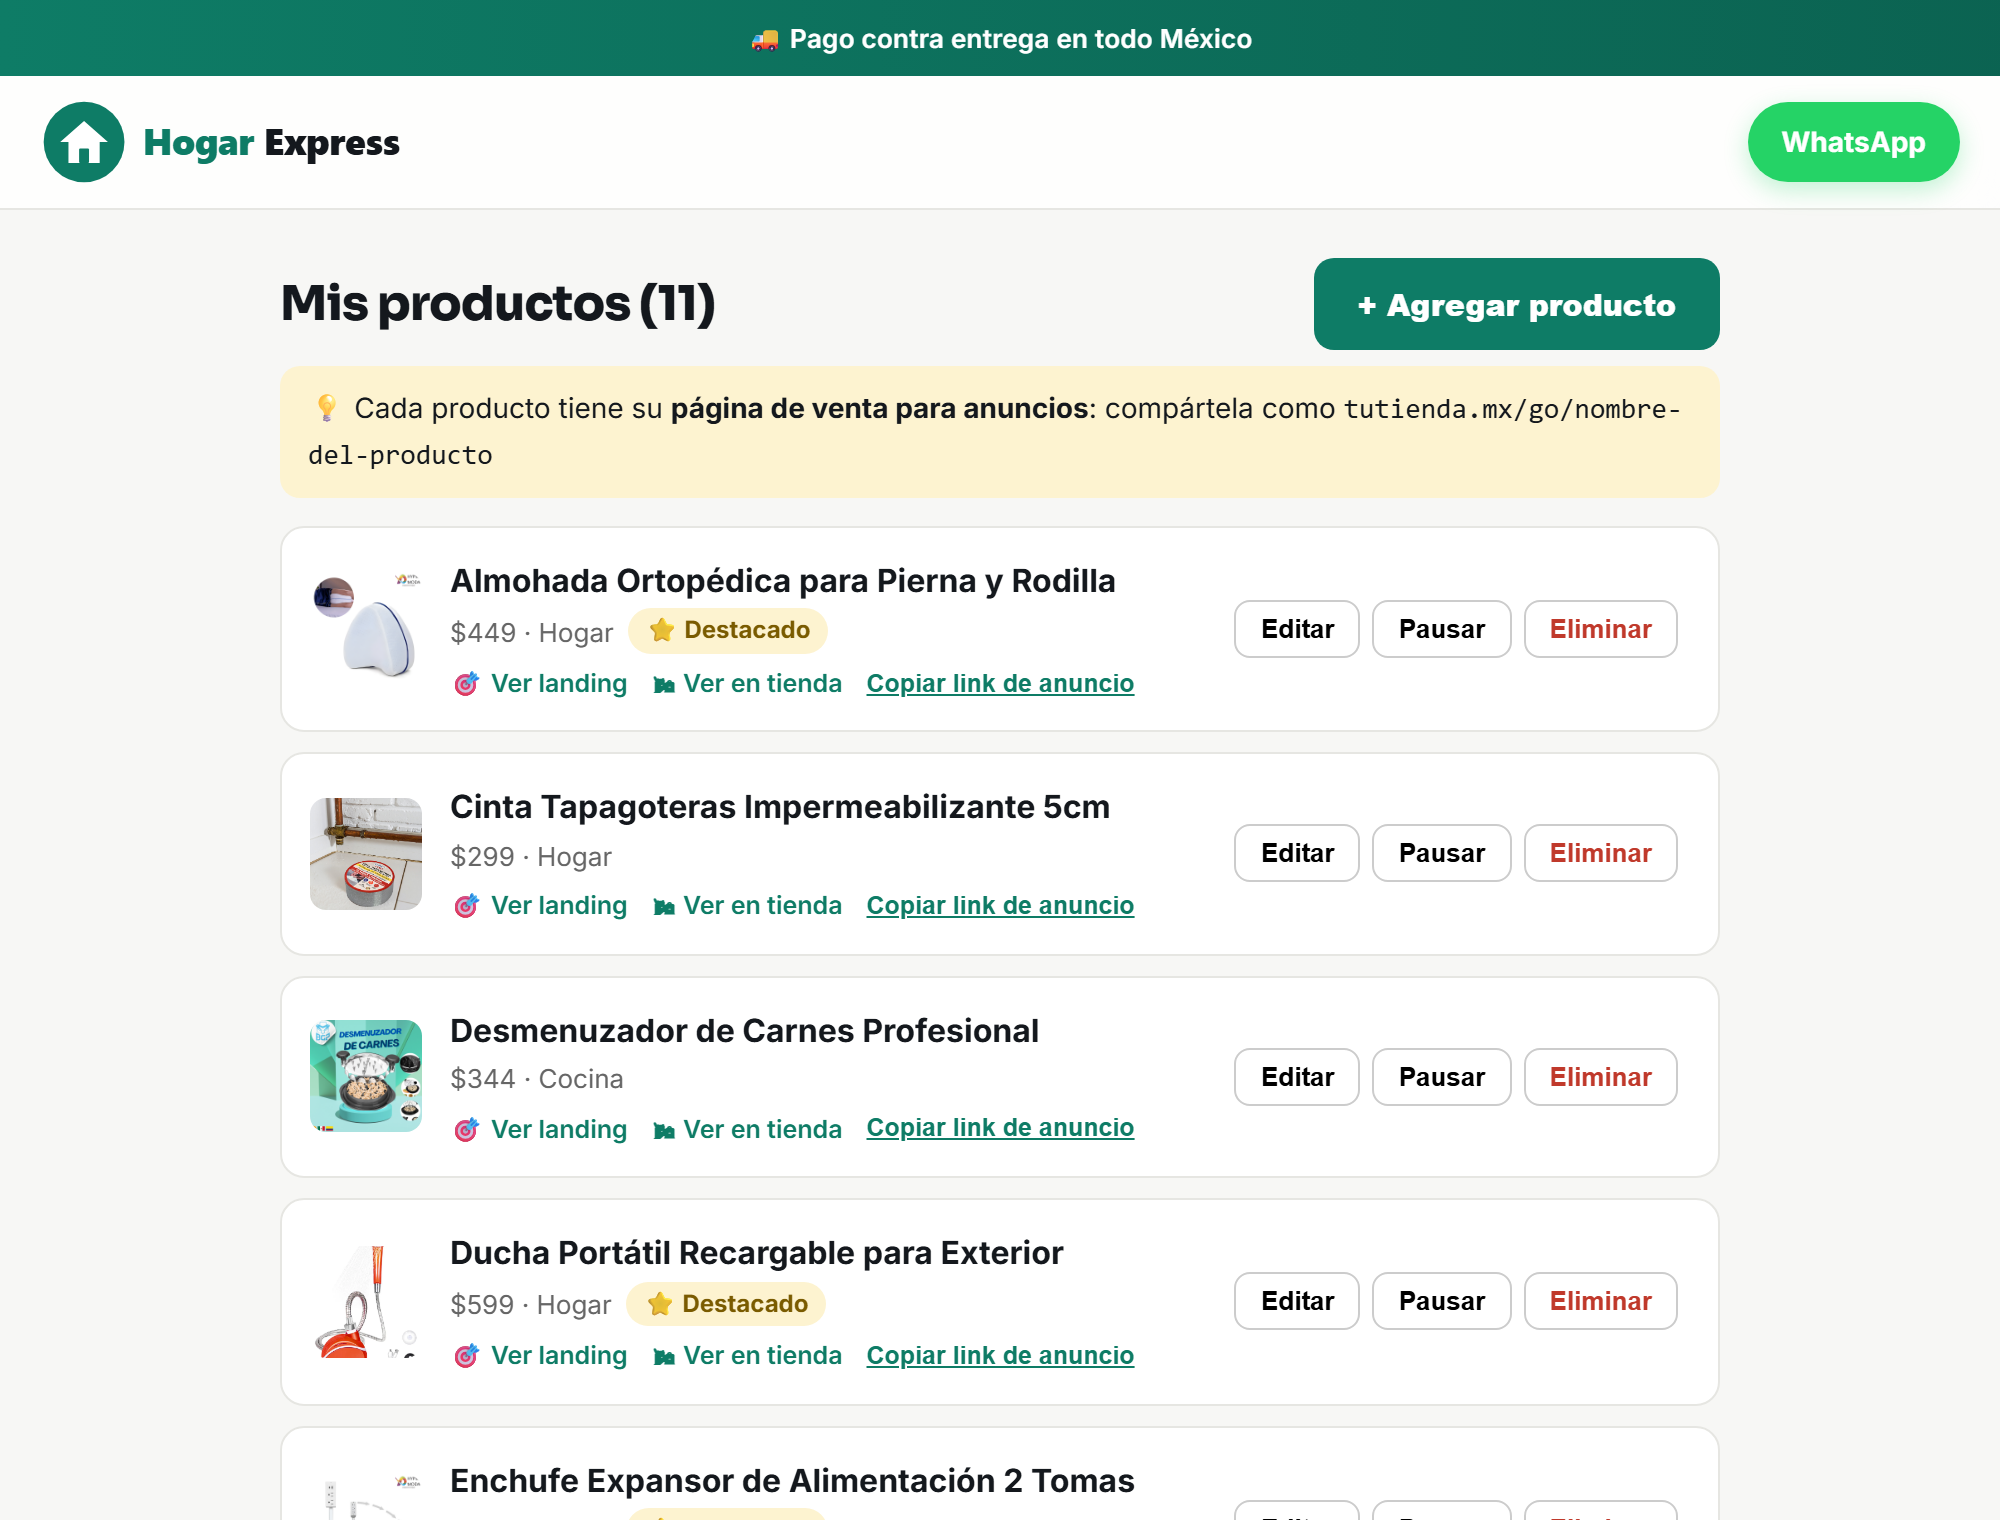The image size is (2000, 1520).
Task: Copy the ad link for Cinta Tapagoteras
Action: click(1000, 906)
